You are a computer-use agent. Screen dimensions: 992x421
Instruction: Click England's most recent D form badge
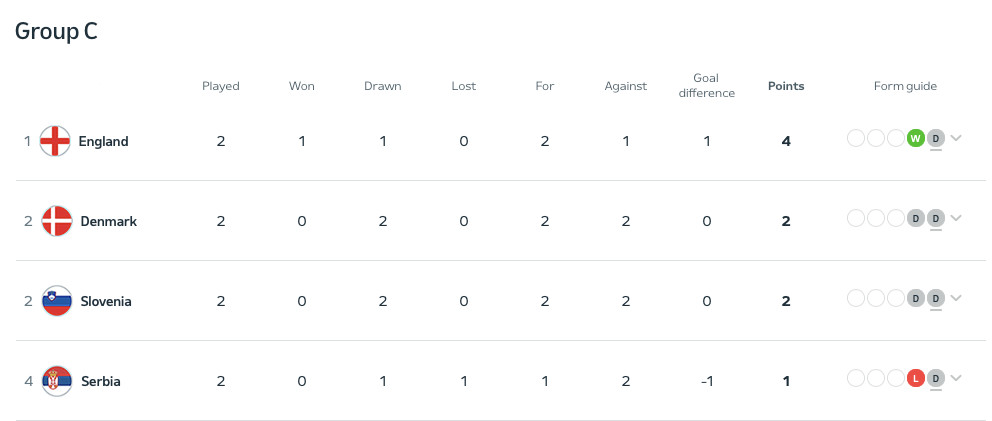[936, 138]
